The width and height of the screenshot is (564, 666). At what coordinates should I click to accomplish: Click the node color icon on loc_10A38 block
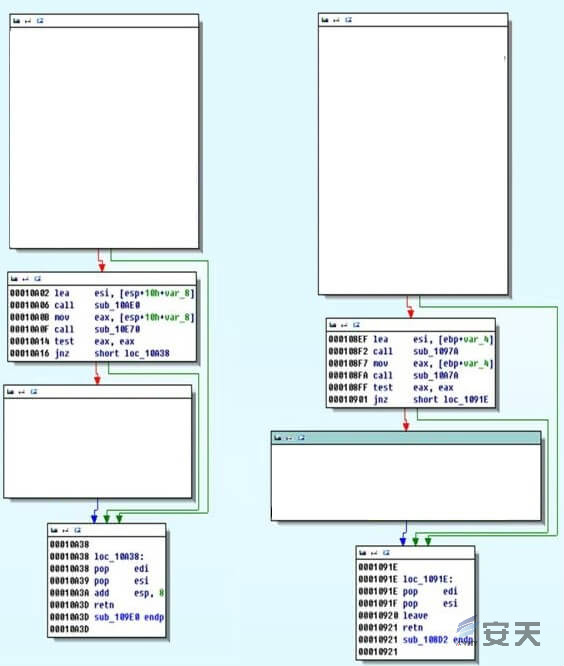(54, 530)
